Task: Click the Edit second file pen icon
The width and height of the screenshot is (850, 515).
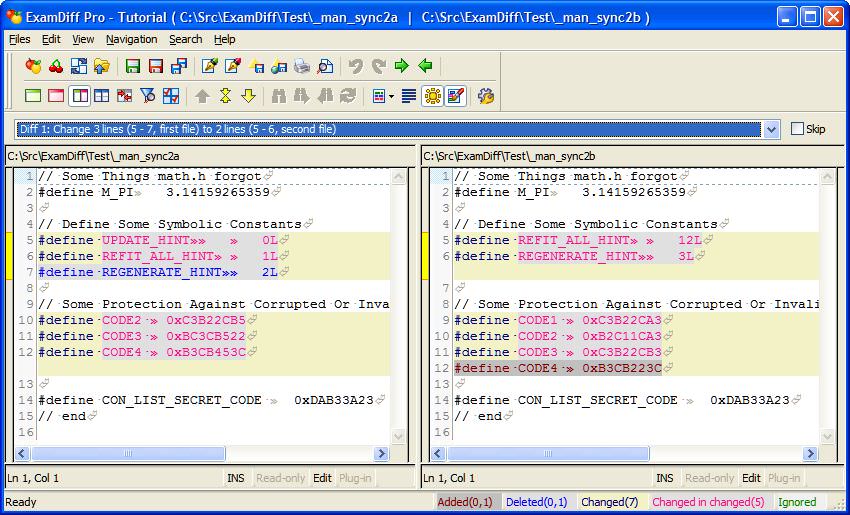Action: pos(233,66)
